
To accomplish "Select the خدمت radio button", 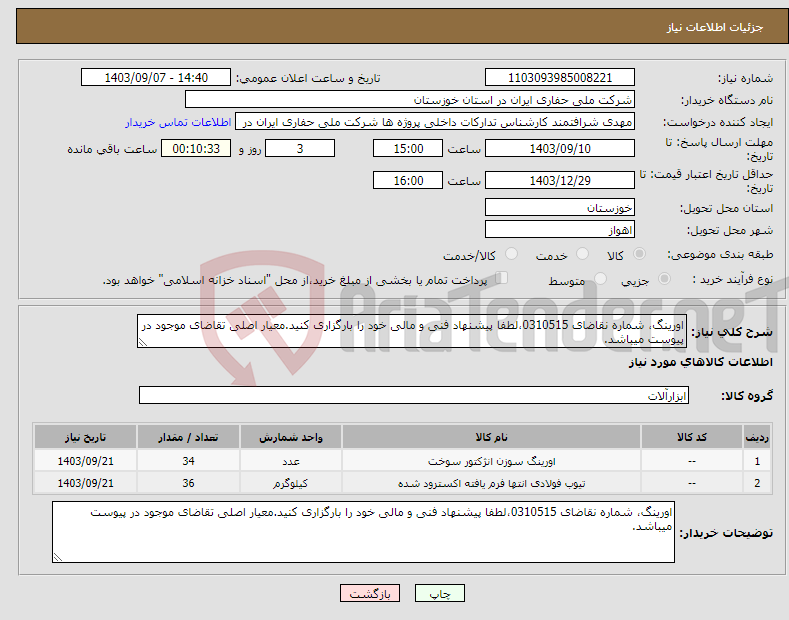I will 582,254.
